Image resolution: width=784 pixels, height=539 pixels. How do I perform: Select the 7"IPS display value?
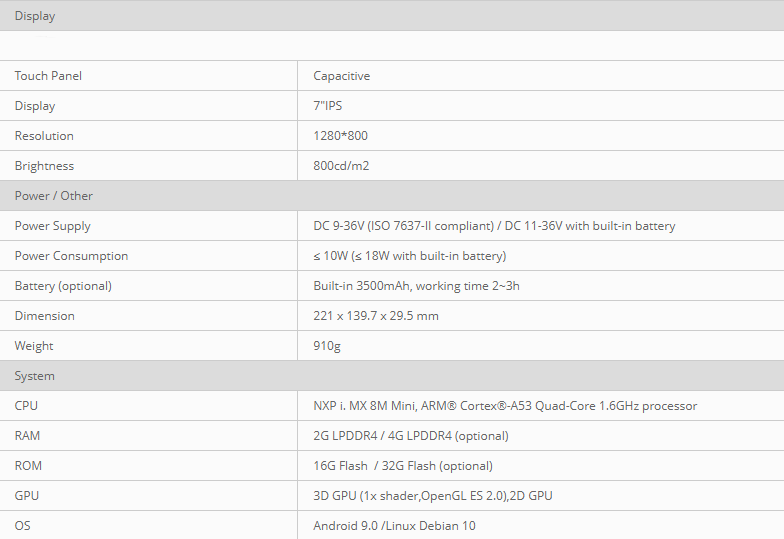click(328, 106)
